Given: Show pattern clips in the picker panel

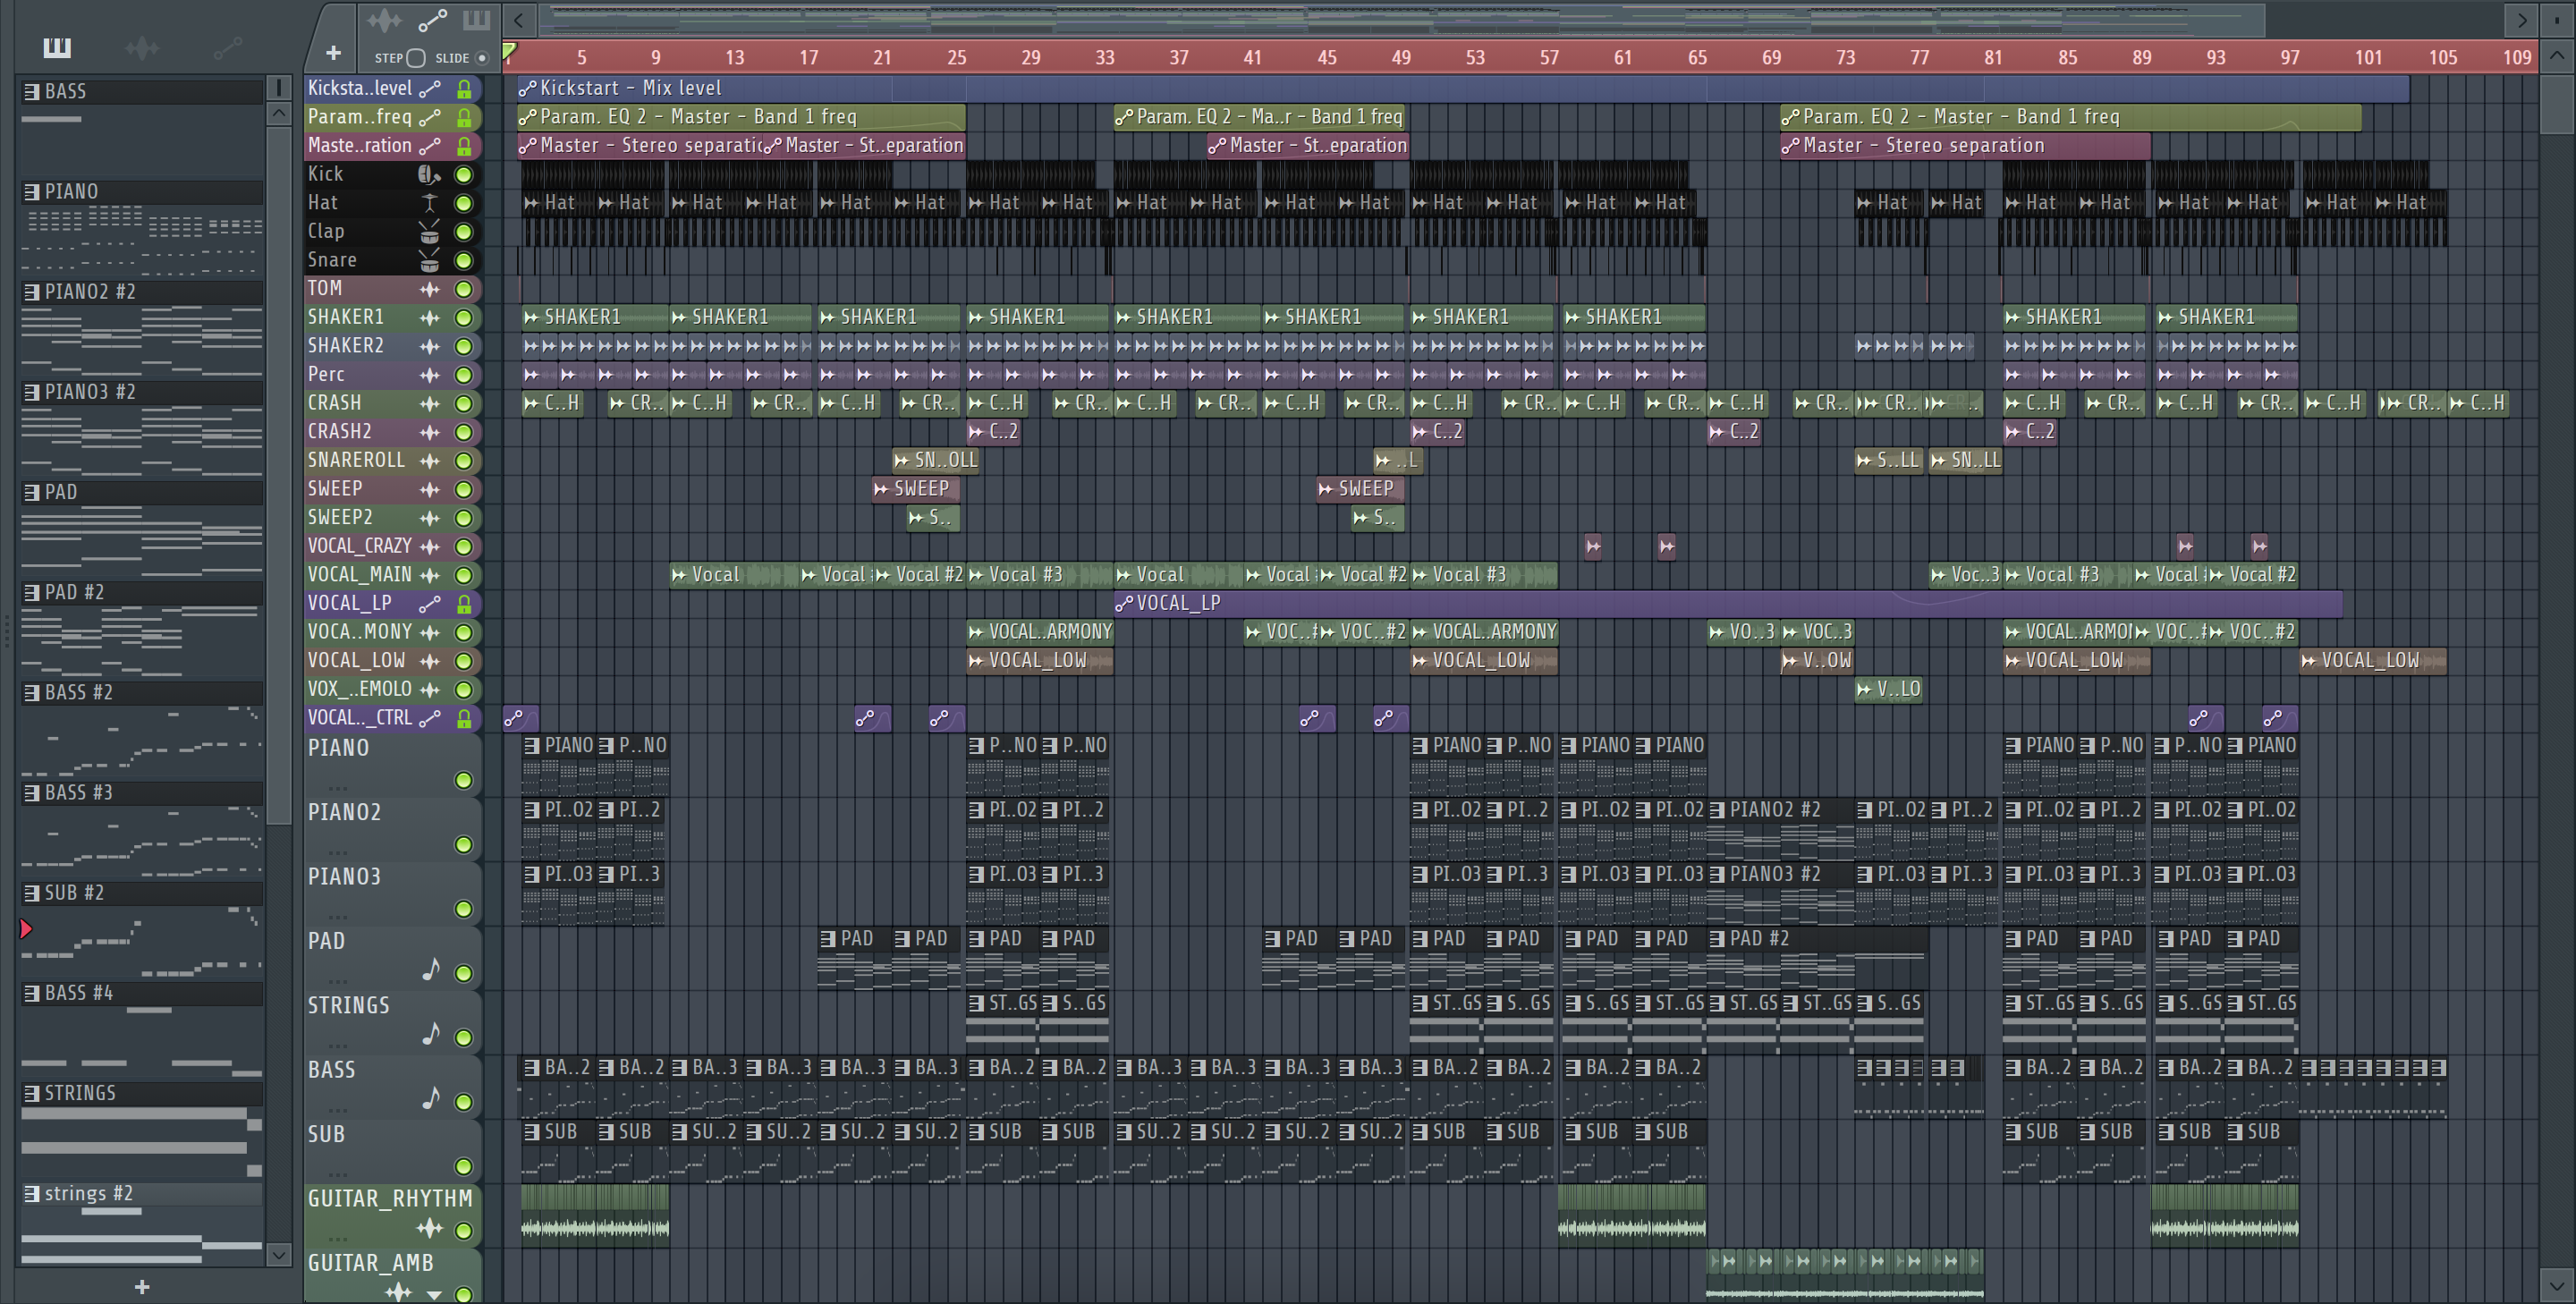Looking at the screenshot, I should click(x=57, y=47).
